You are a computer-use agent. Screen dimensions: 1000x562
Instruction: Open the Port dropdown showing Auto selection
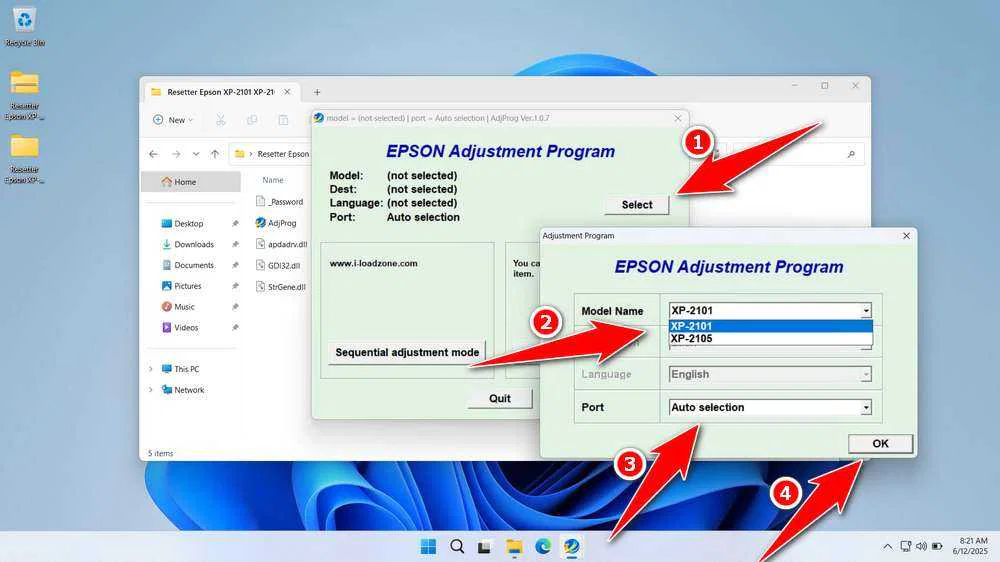pyautogui.click(x=770, y=407)
